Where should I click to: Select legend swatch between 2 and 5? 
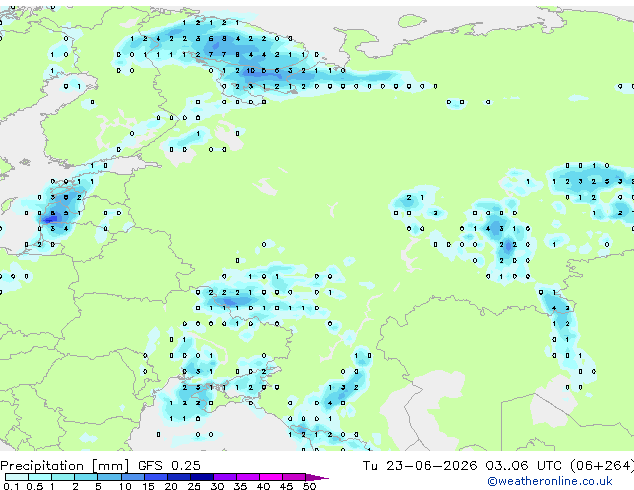tap(86, 477)
